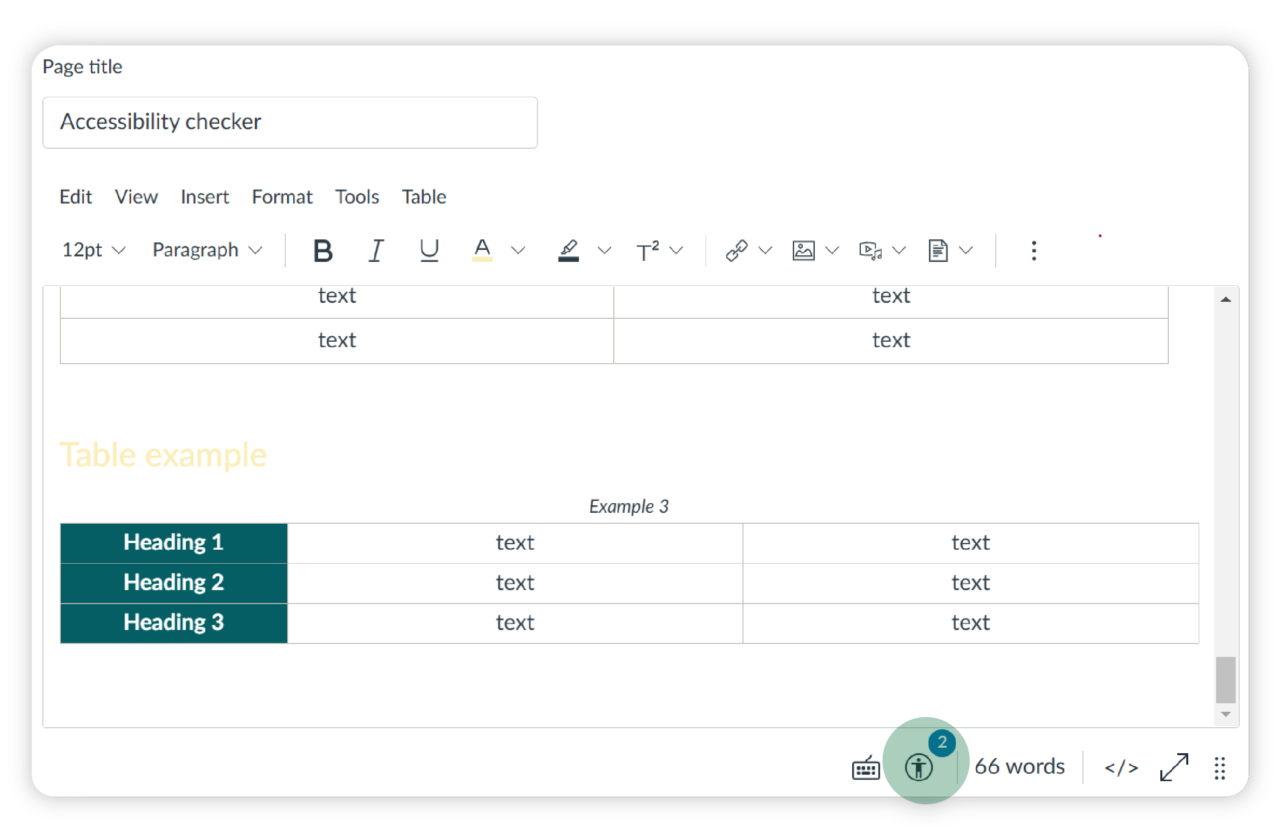Expand media options arrow
The image size is (1280, 836).
tap(899, 250)
